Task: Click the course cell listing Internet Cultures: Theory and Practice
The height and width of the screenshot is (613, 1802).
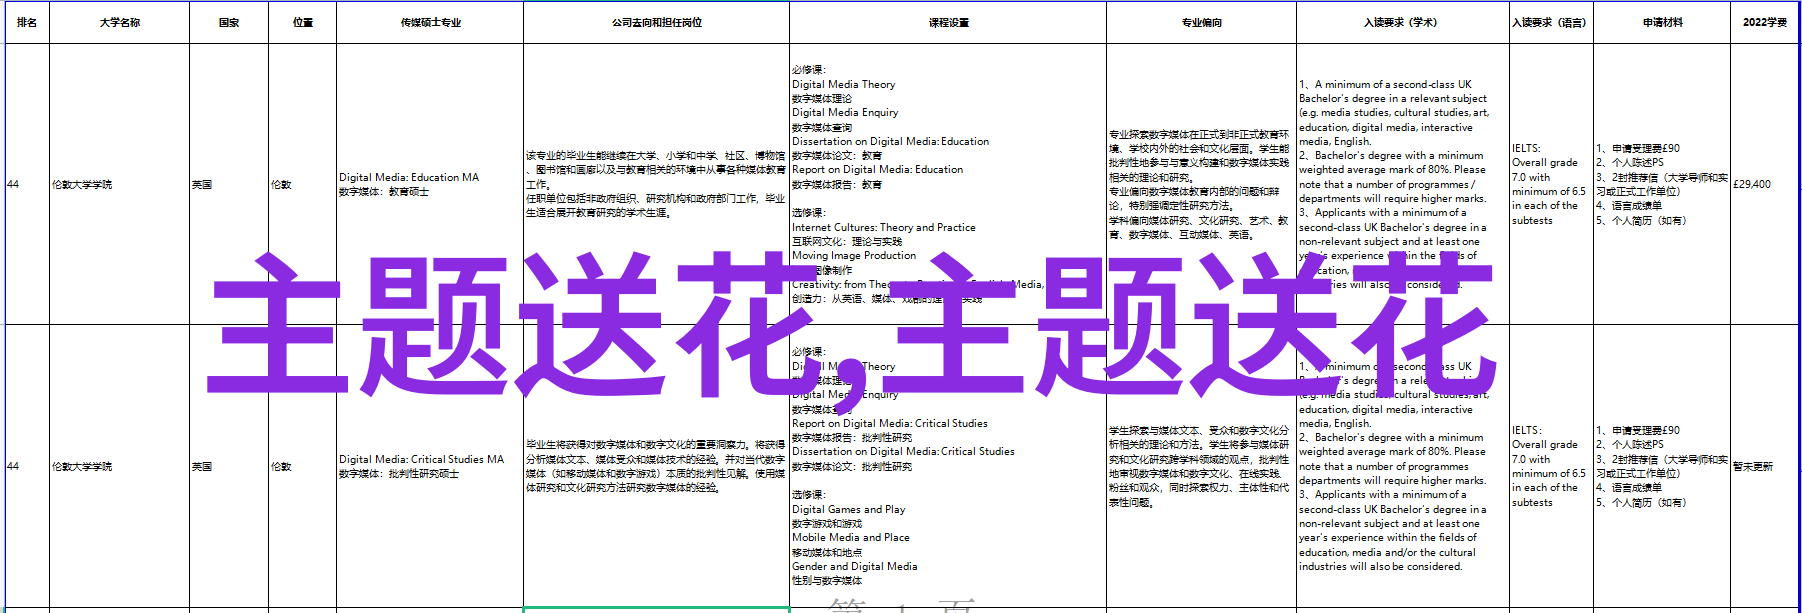Action: tap(948, 184)
